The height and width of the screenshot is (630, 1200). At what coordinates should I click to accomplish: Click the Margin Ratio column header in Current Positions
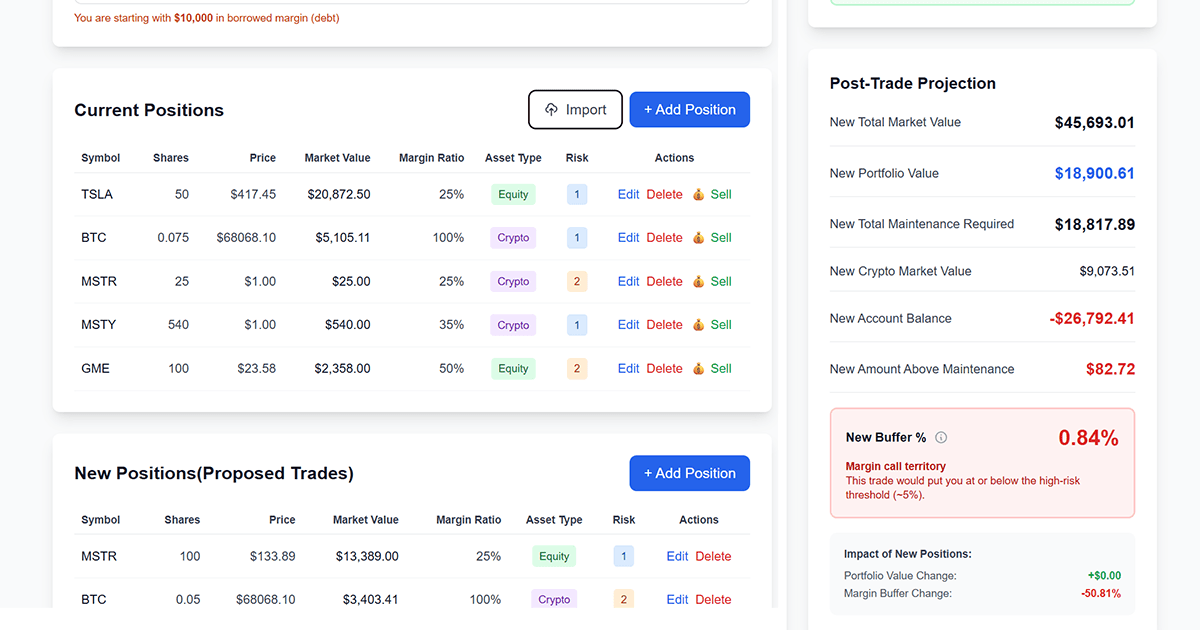click(431, 158)
